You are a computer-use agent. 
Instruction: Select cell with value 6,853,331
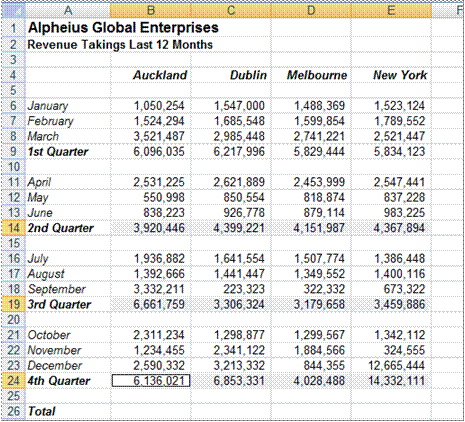[x=231, y=381]
